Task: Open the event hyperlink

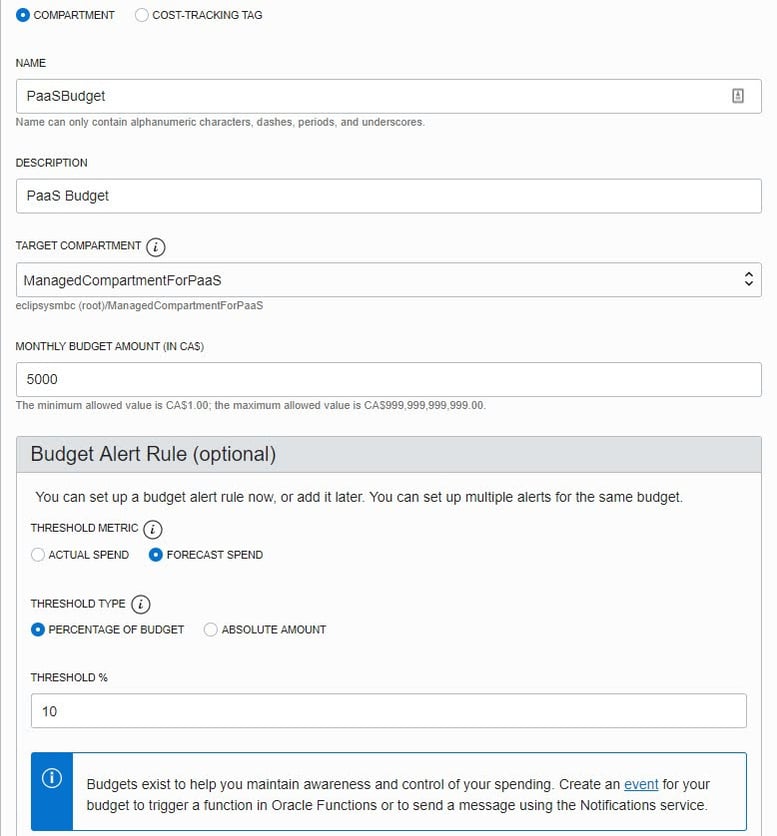Action: tap(641, 785)
